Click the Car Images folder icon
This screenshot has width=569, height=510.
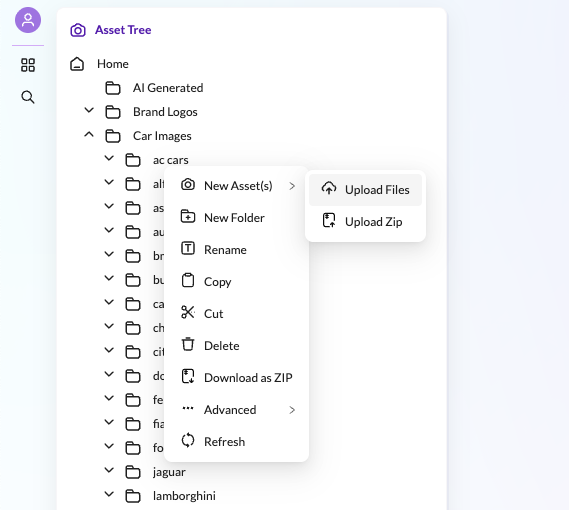click(113, 136)
